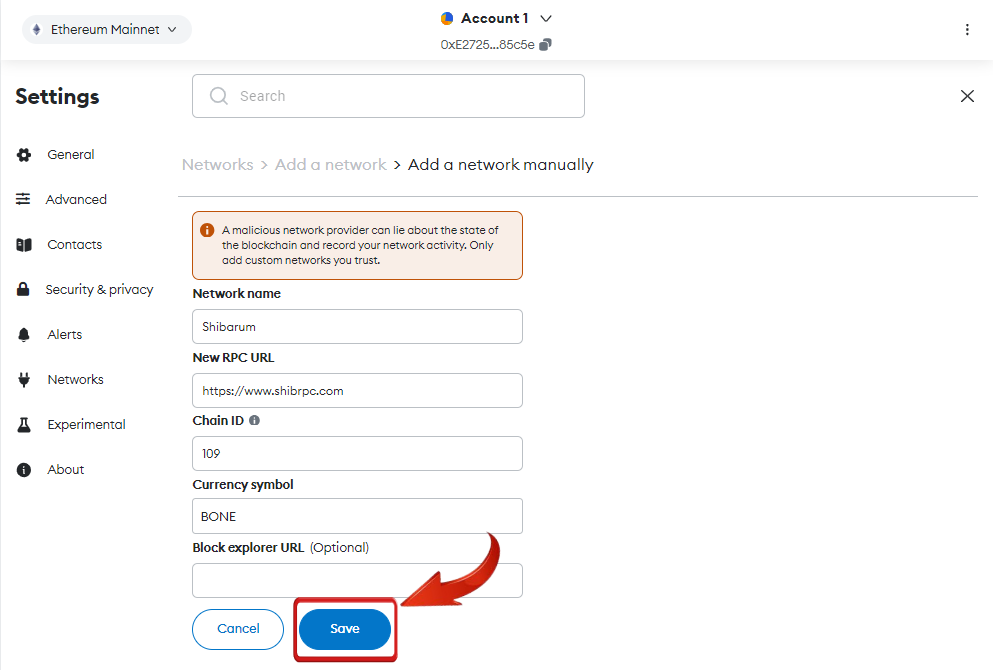The width and height of the screenshot is (993, 670).
Task: Click the Chain ID info icon
Action: tap(255, 420)
